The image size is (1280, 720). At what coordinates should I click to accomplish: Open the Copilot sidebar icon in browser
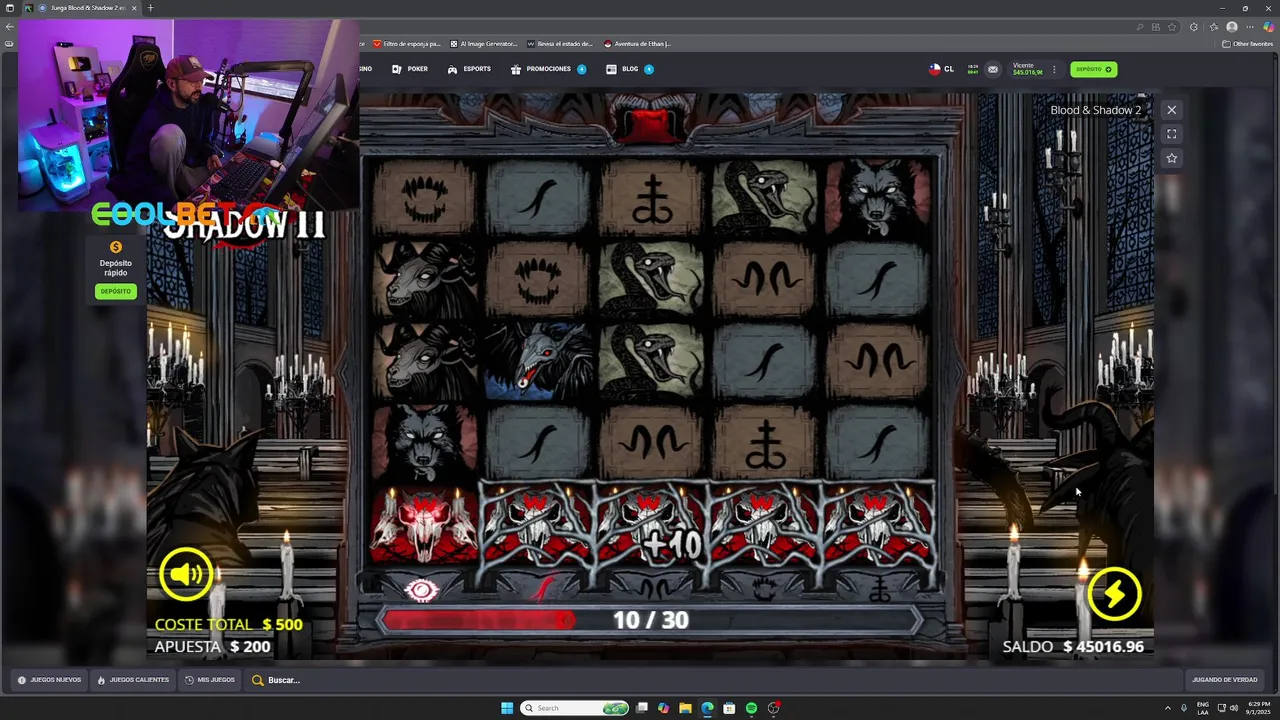[x=1268, y=27]
